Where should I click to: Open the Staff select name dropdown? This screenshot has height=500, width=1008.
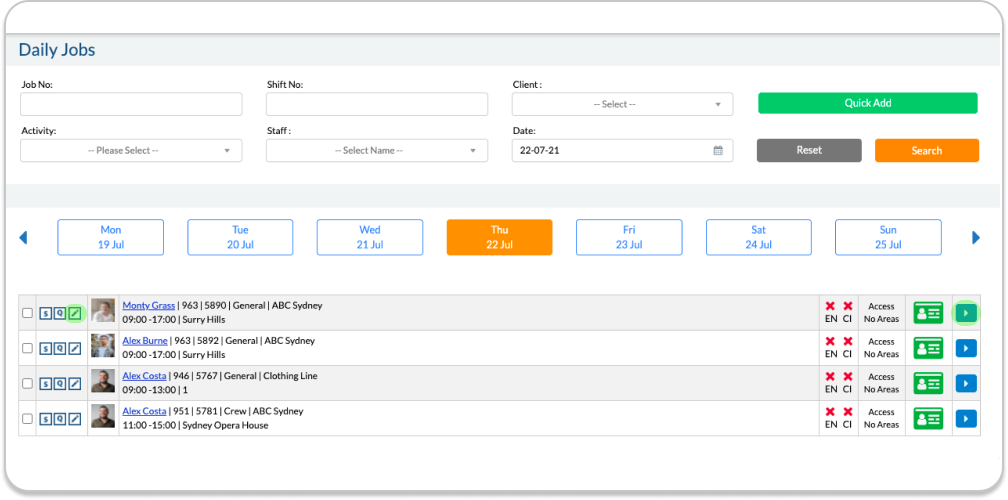376,151
